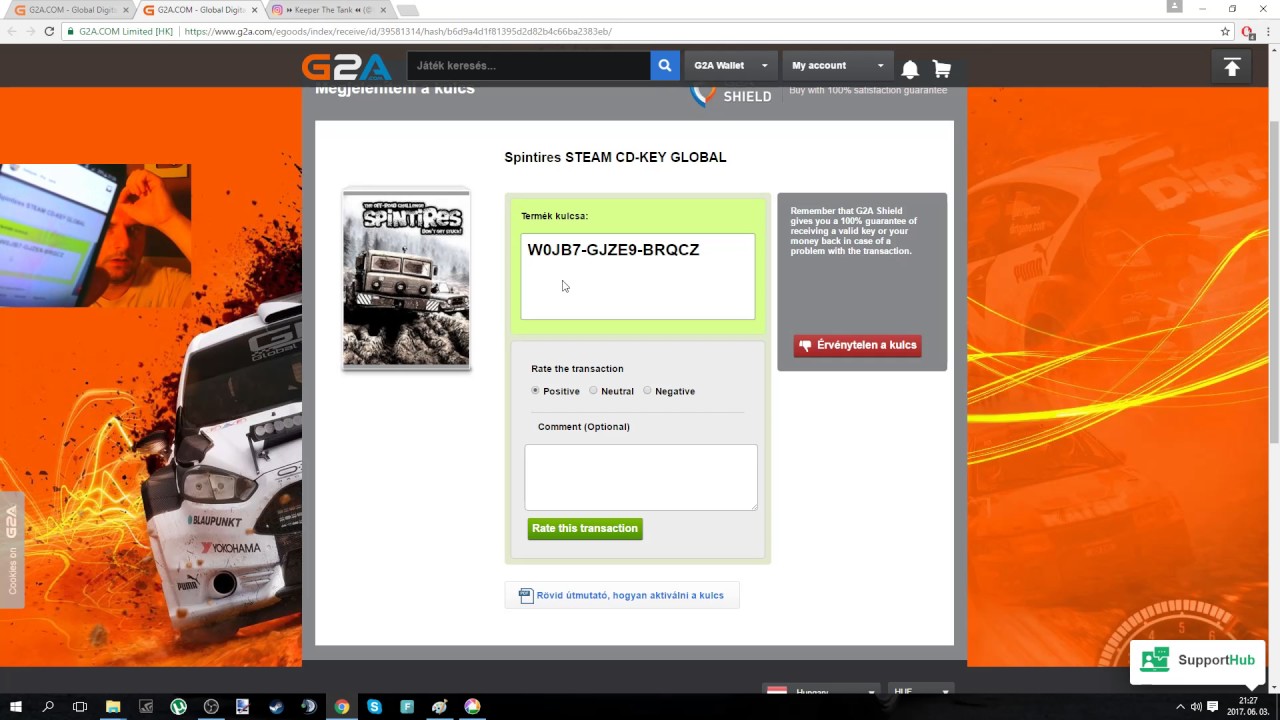
Task: Open the shopping cart
Action: (x=942, y=68)
